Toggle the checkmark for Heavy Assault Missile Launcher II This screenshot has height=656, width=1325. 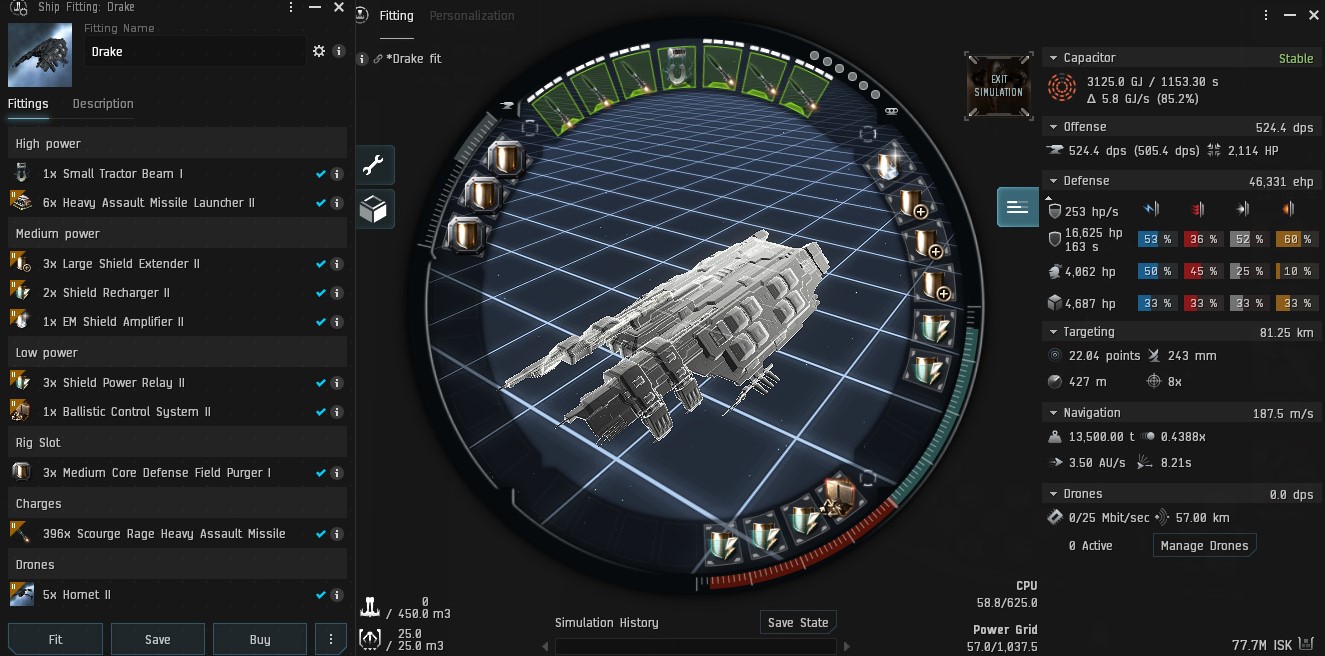pos(321,203)
